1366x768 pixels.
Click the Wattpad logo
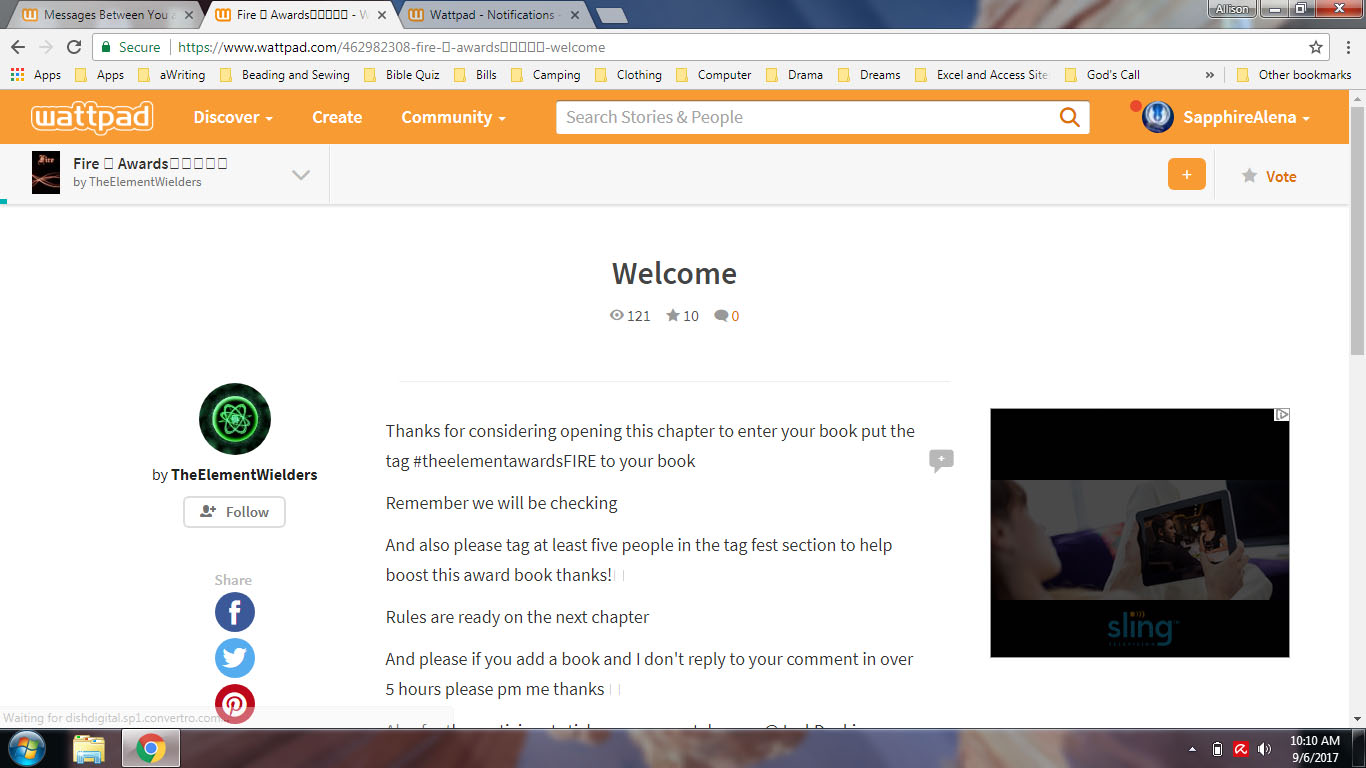point(91,117)
